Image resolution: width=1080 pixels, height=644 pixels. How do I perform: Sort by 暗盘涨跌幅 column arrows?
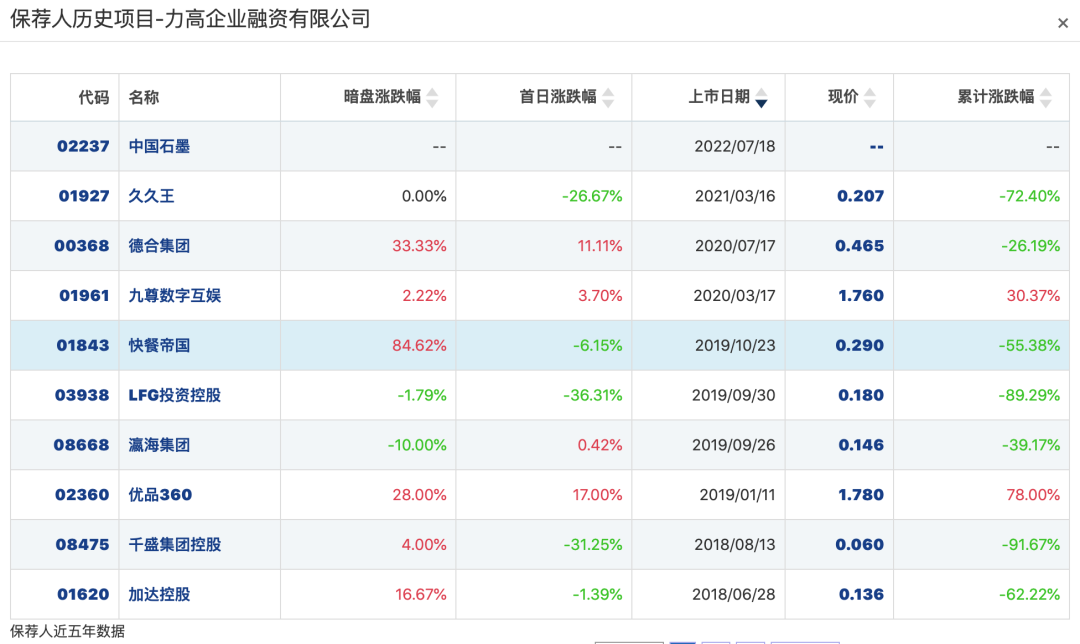pyautogui.click(x=432, y=98)
